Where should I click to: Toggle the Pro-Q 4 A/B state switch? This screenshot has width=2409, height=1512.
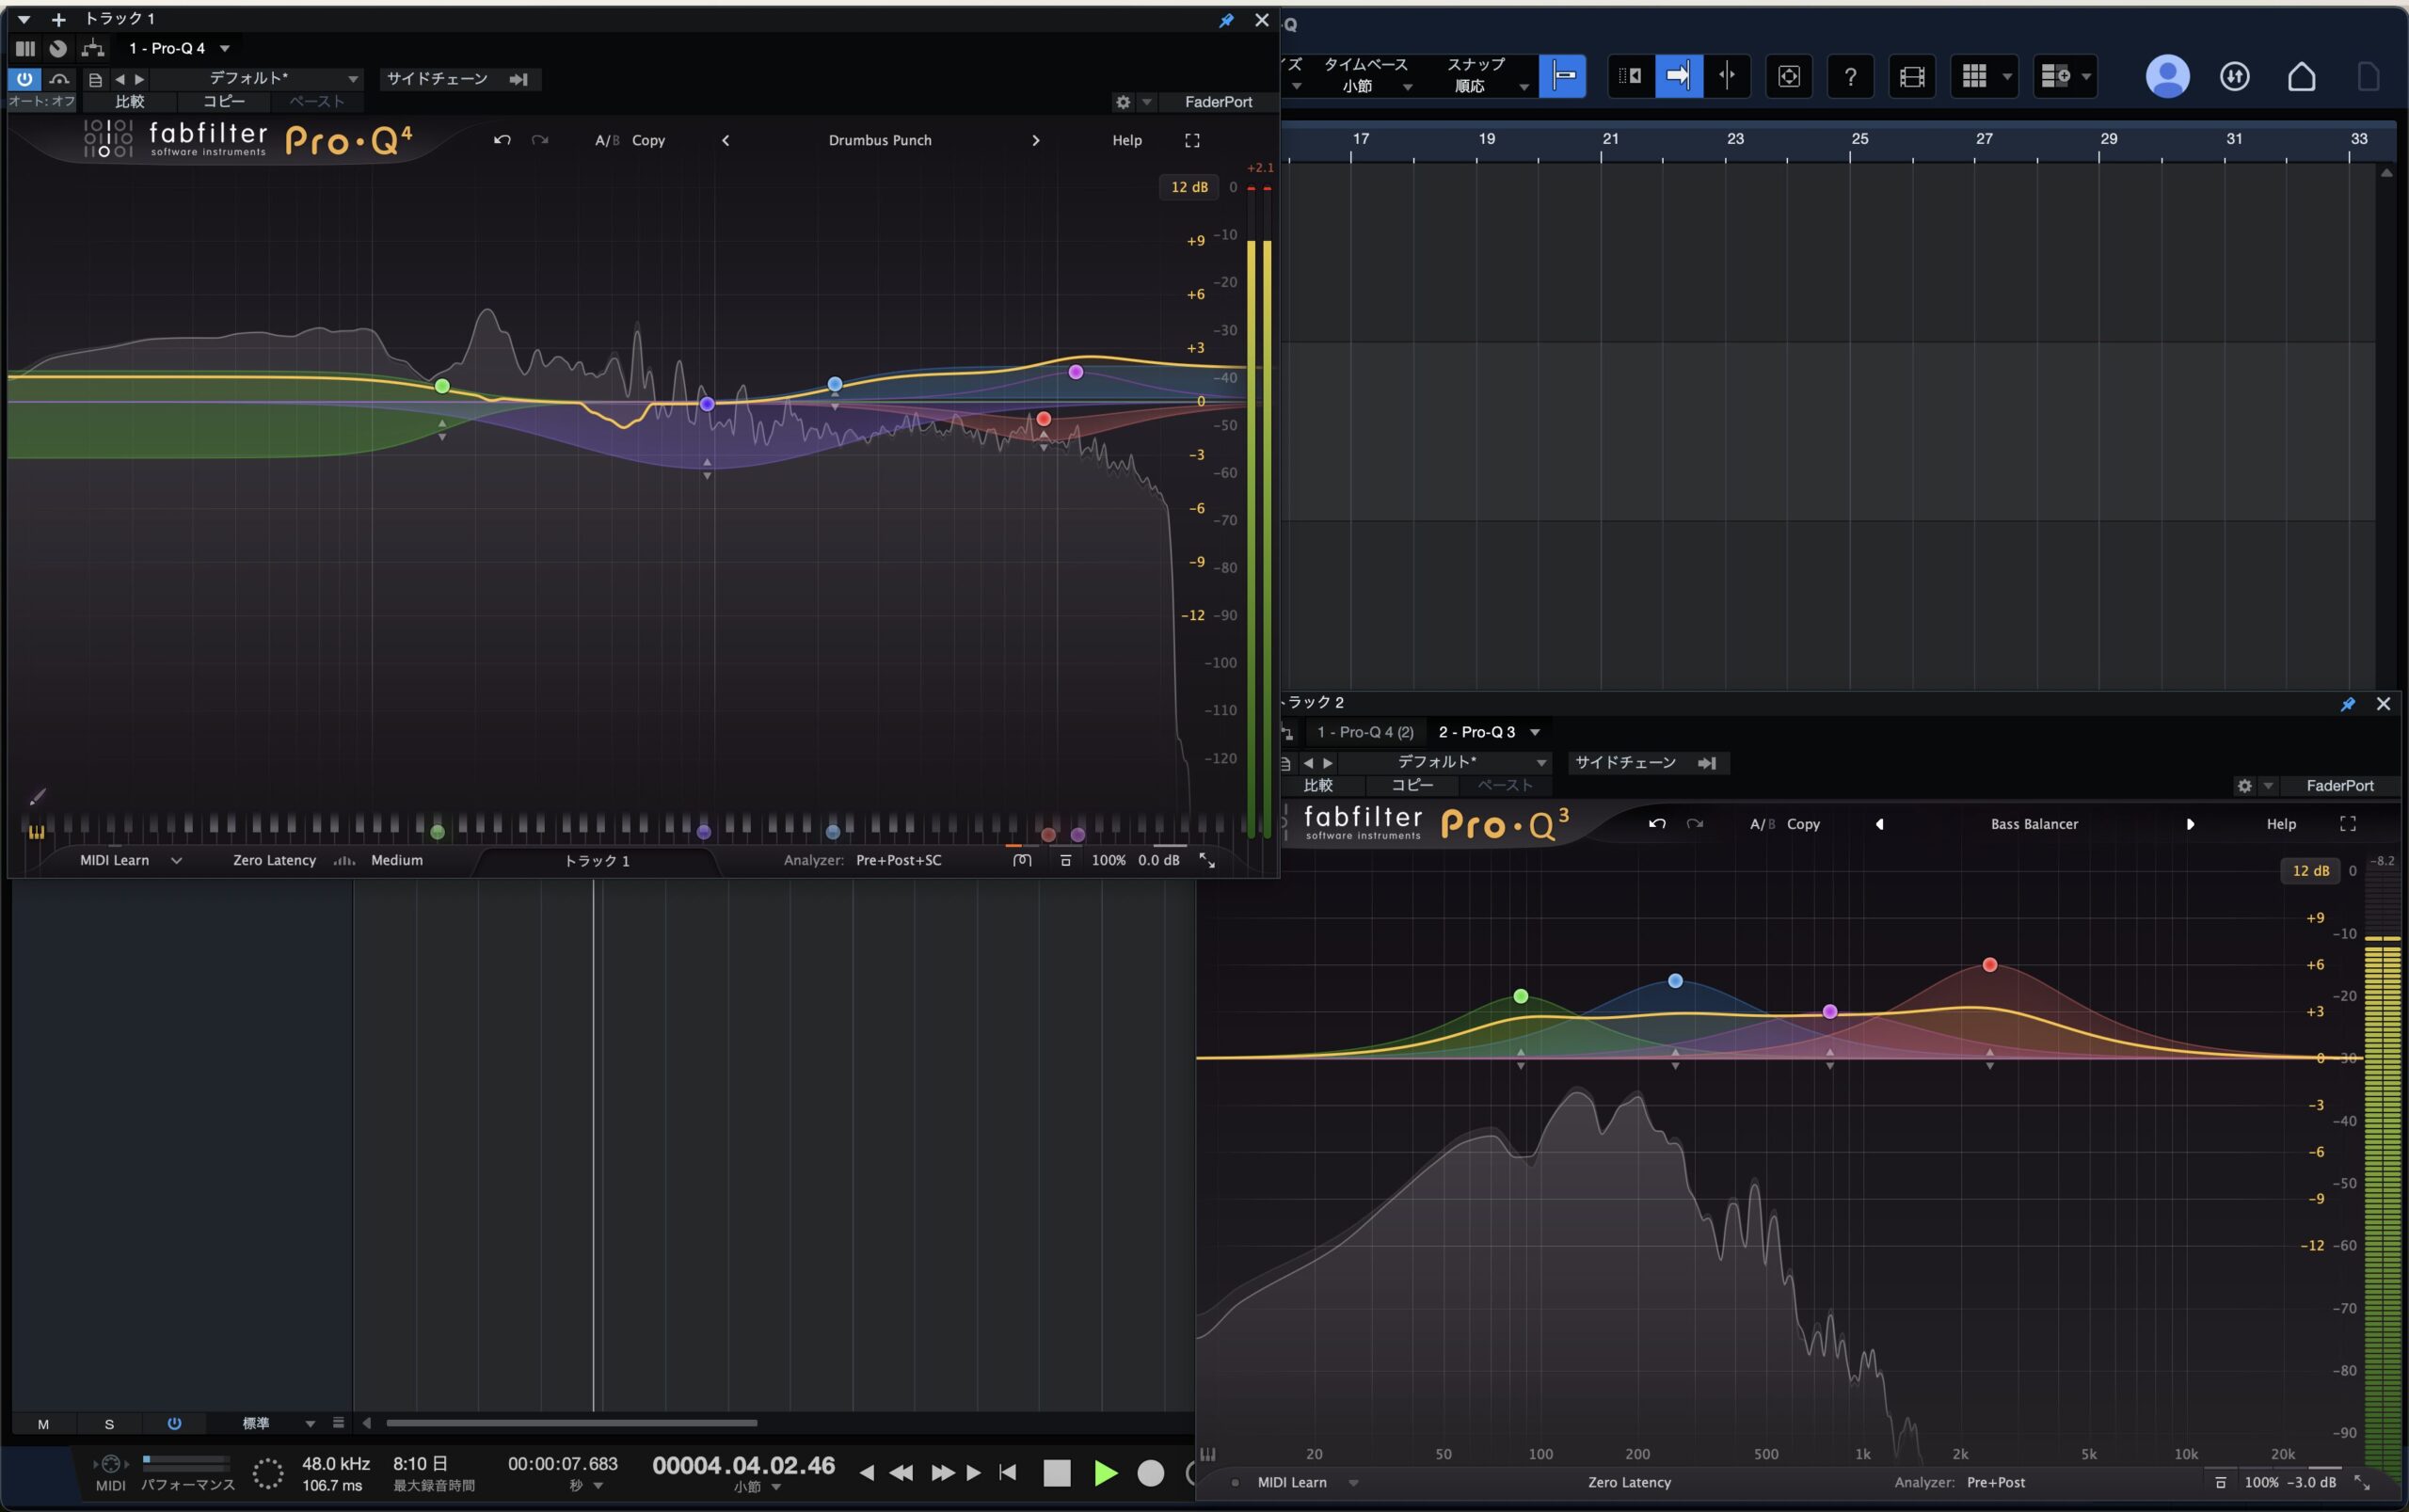(607, 140)
